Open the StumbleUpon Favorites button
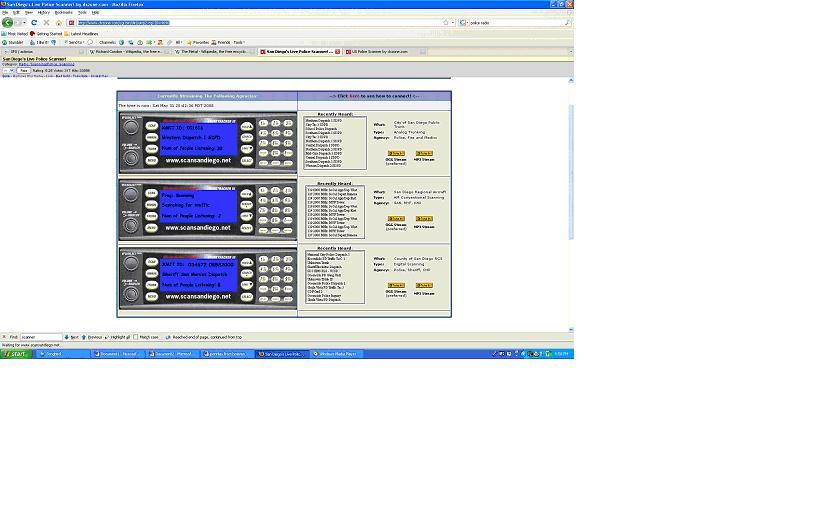Image resolution: width=840 pixels, height=525 pixels. point(198,42)
